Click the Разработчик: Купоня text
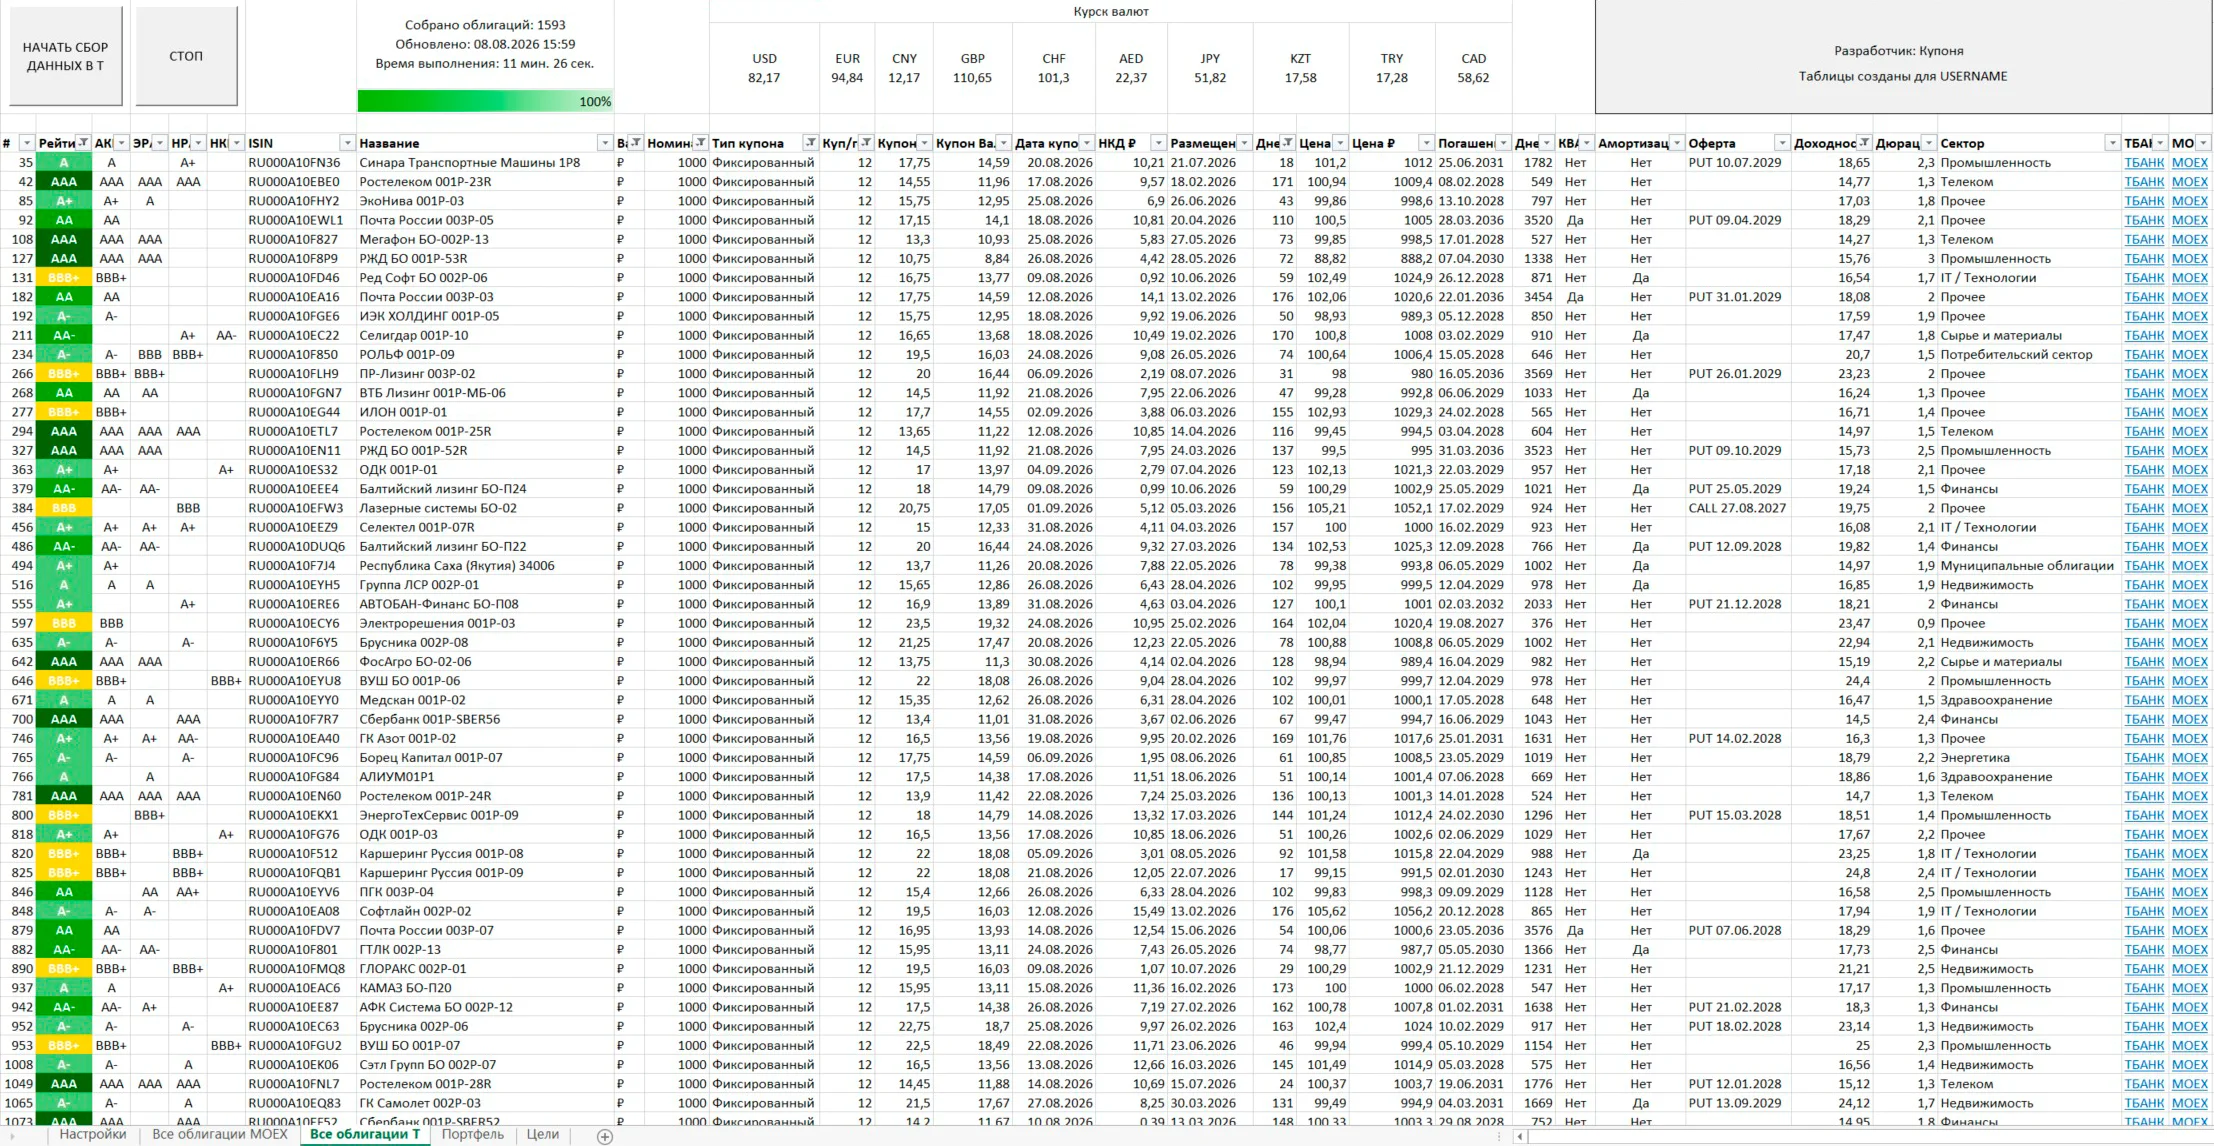This screenshot has height=1146, width=2214. tap(1898, 51)
